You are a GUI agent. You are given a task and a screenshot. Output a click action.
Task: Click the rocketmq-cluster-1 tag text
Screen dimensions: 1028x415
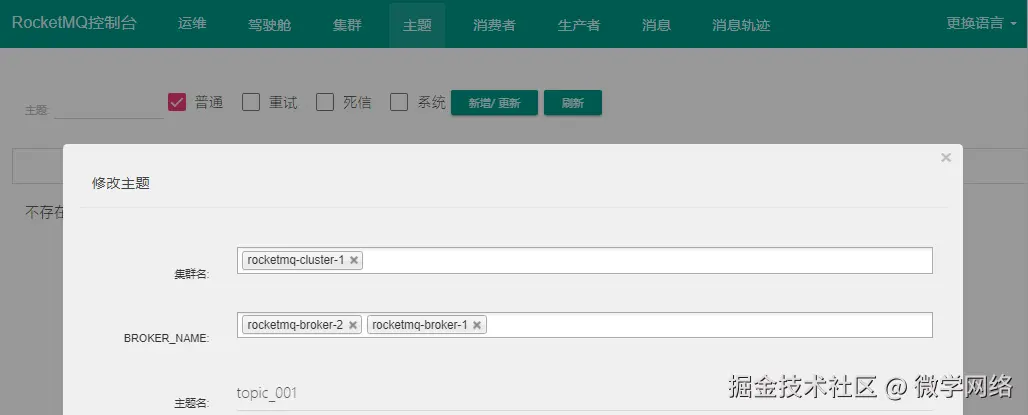pyautogui.click(x=296, y=260)
